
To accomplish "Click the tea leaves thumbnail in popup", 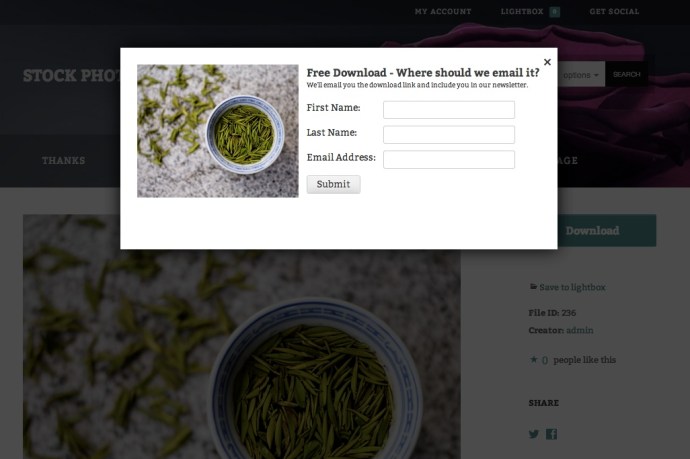I will click(x=218, y=131).
